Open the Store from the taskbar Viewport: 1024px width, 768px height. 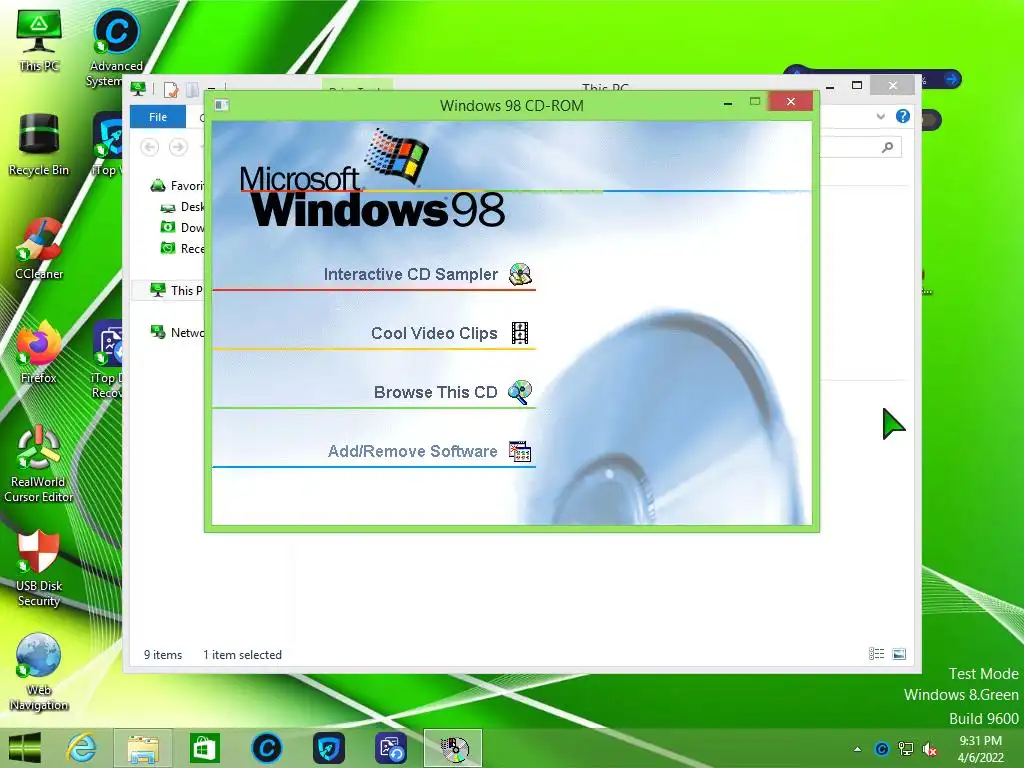tap(204, 748)
